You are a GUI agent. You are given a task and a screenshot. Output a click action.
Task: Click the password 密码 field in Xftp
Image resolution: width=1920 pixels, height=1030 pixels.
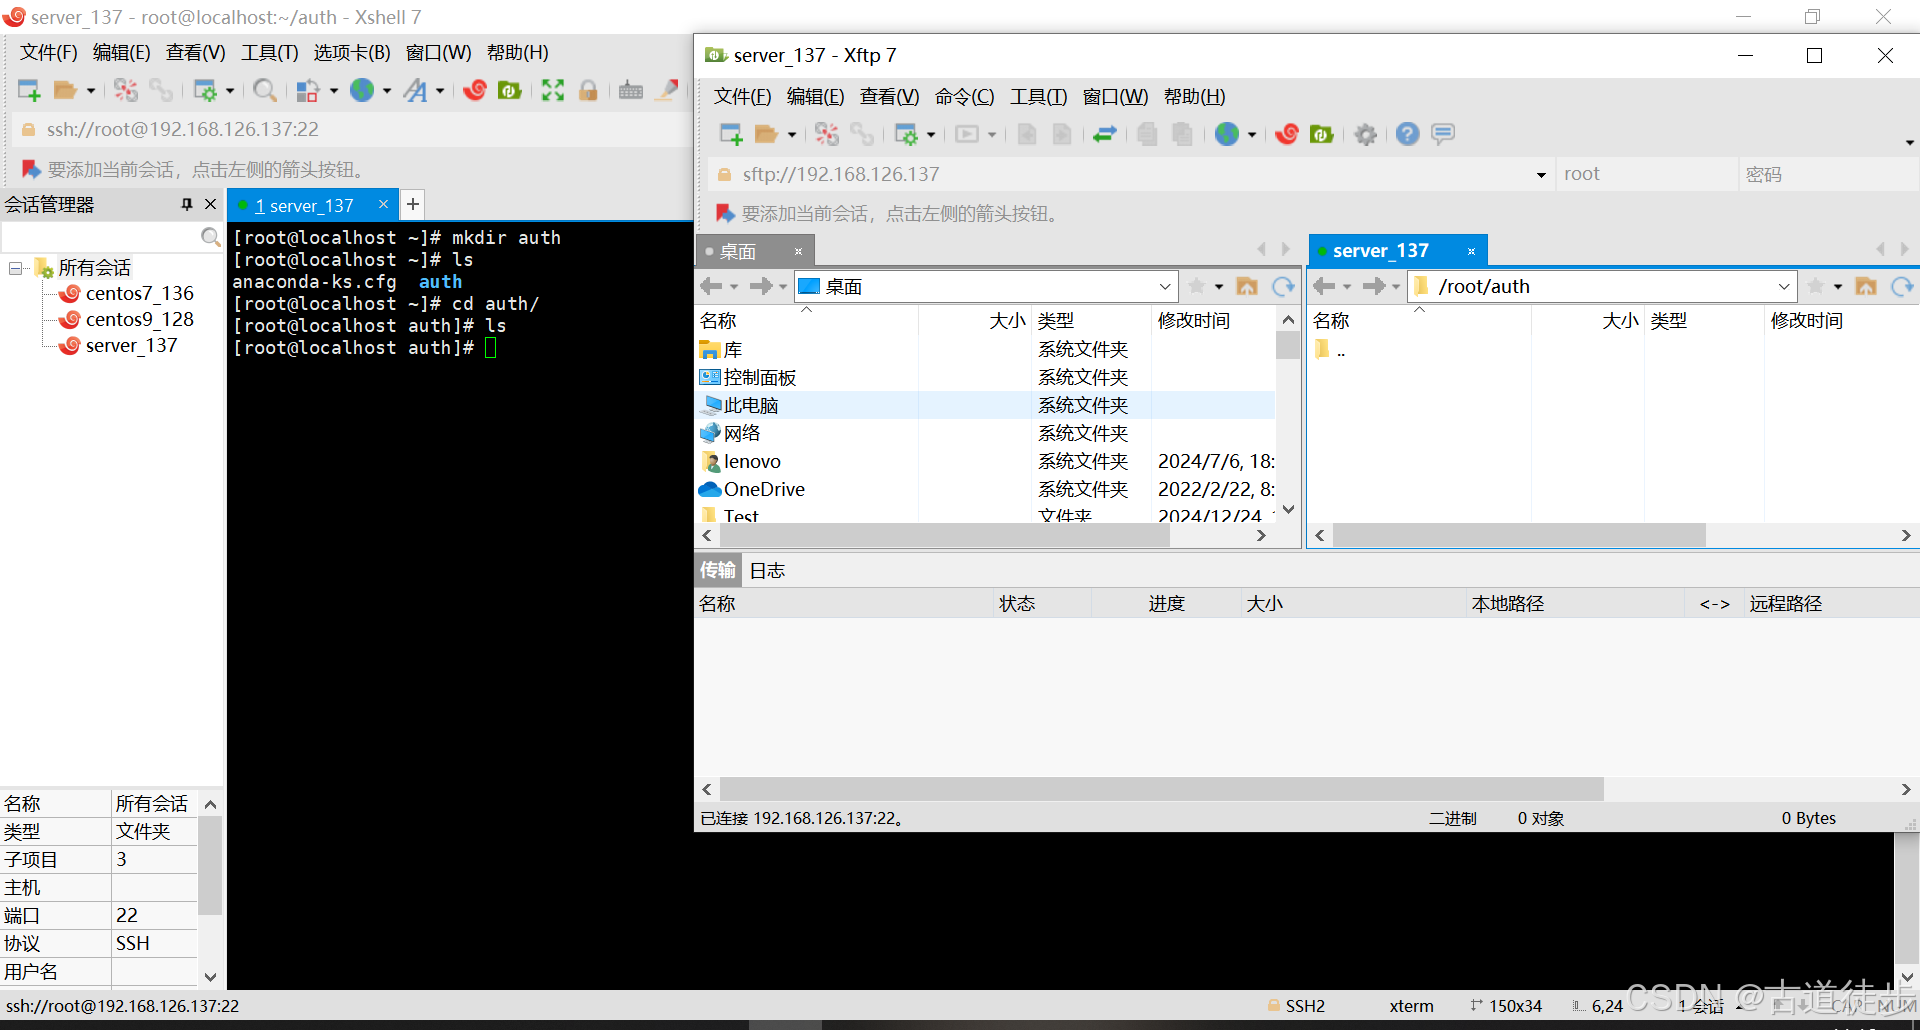pyautogui.click(x=1828, y=175)
